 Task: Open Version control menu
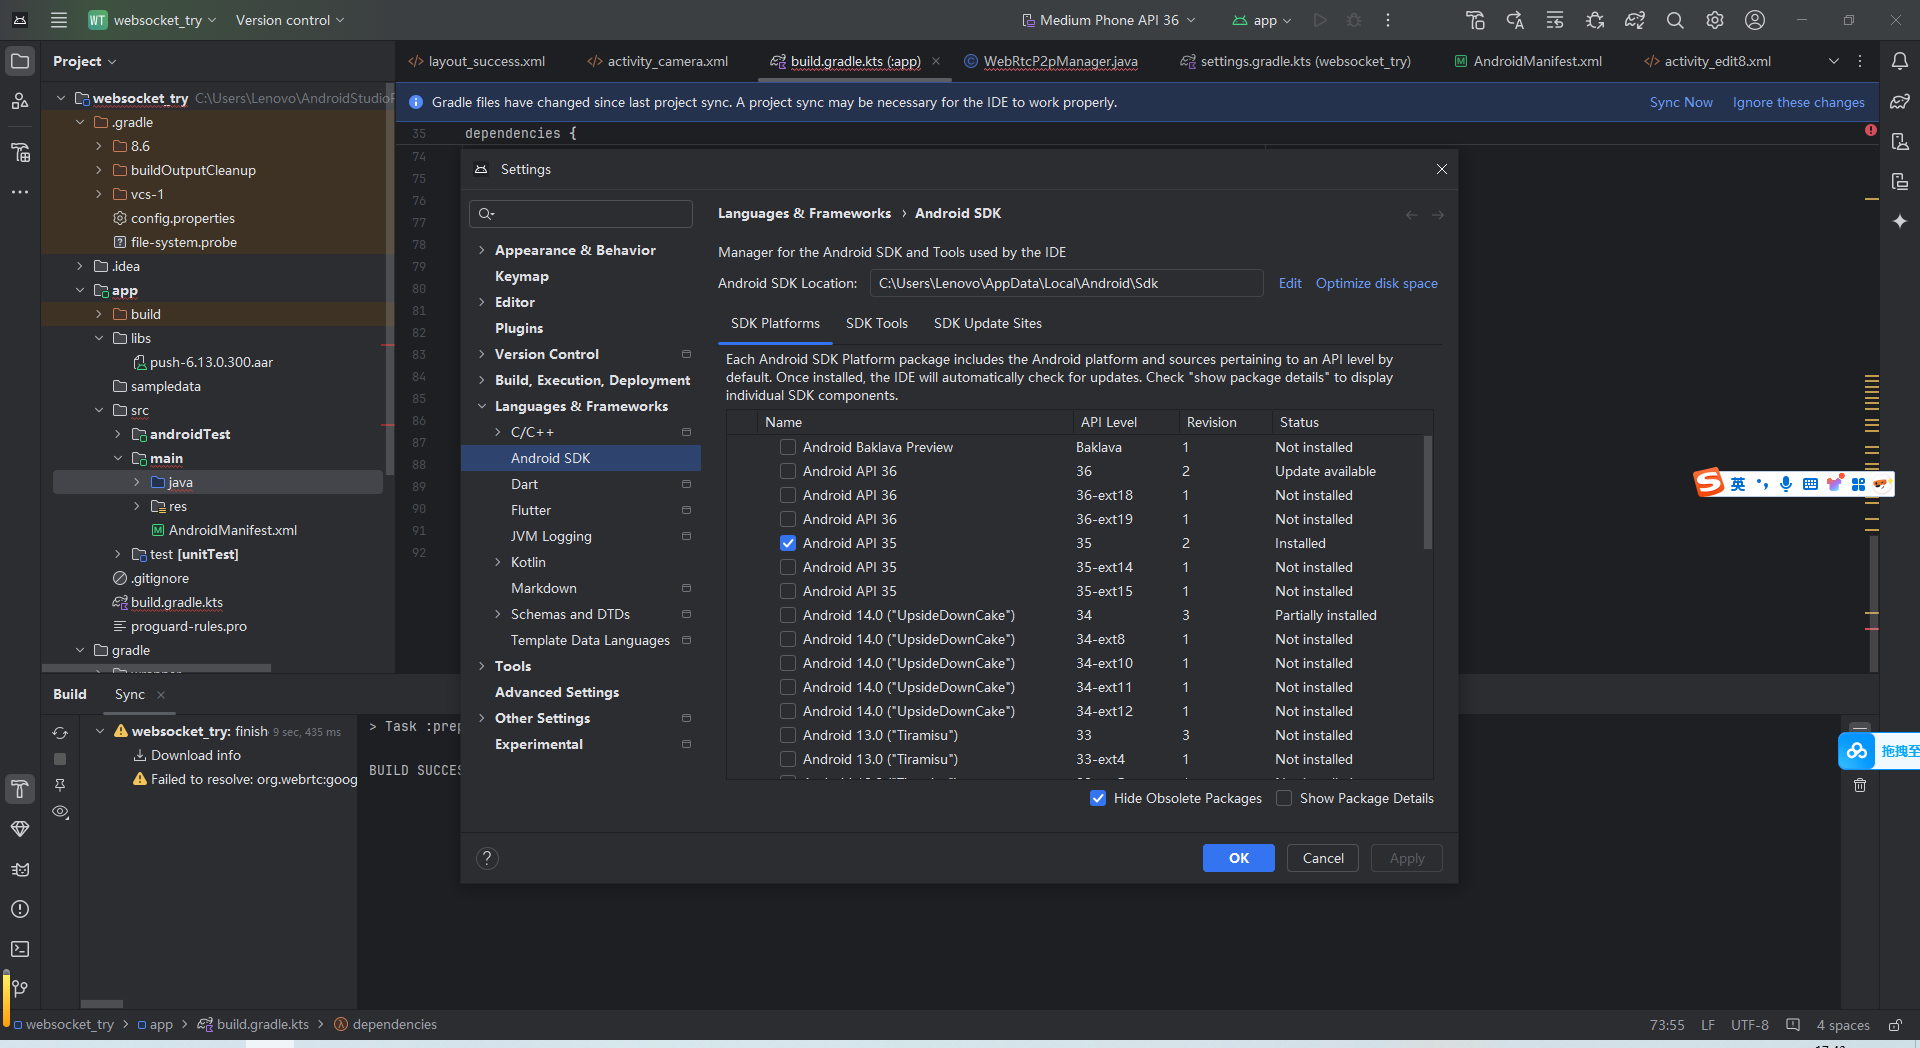click(290, 20)
